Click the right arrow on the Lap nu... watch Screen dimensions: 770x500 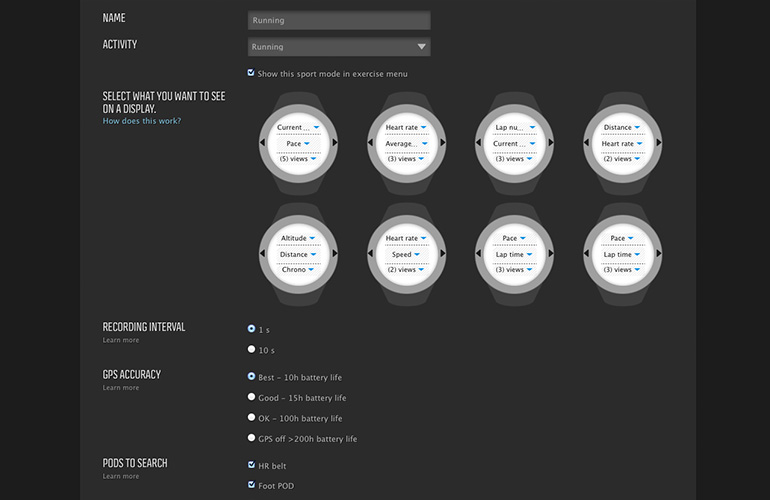coord(551,142)
